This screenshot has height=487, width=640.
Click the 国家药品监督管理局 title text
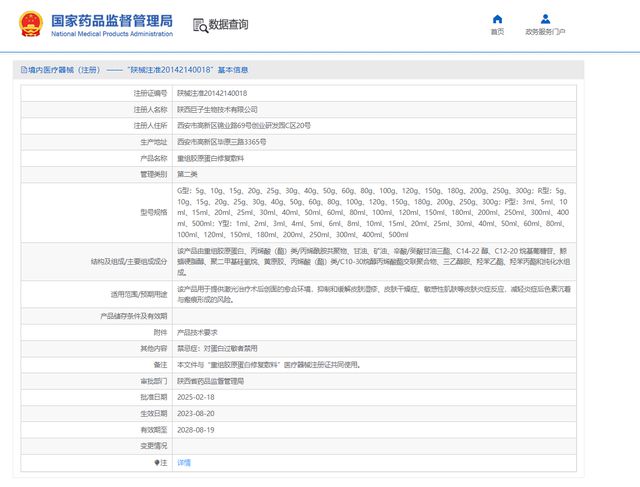click(112, 21)
